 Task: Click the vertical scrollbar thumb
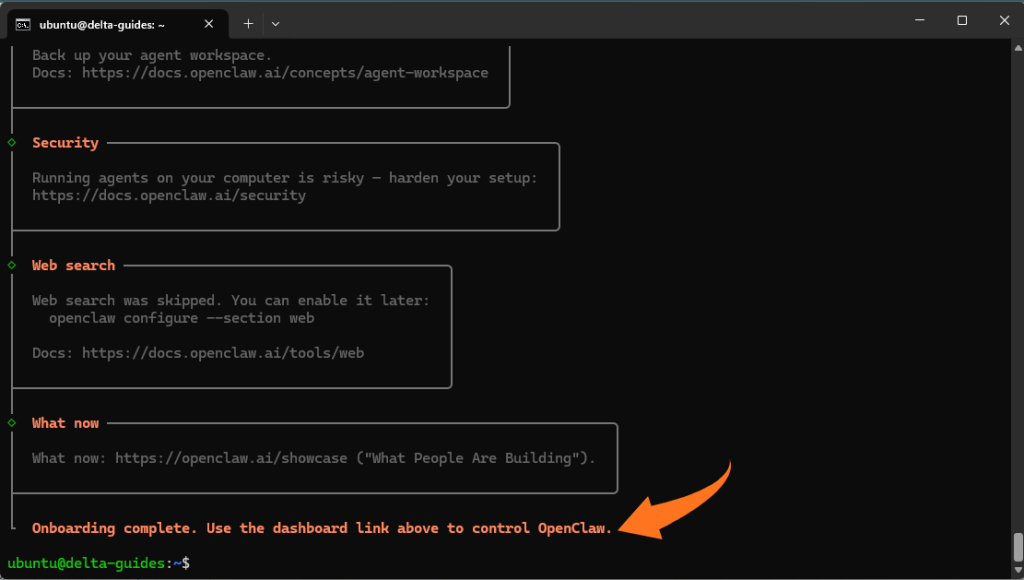(1017, 547)
